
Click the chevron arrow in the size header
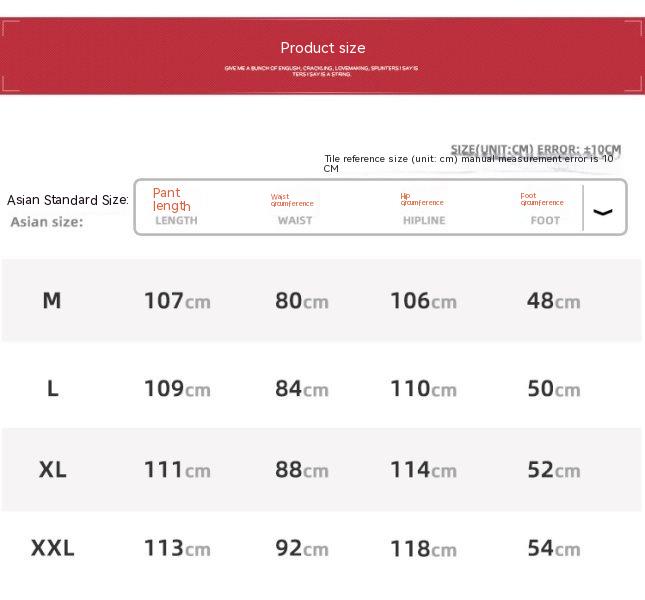point(603,211)
